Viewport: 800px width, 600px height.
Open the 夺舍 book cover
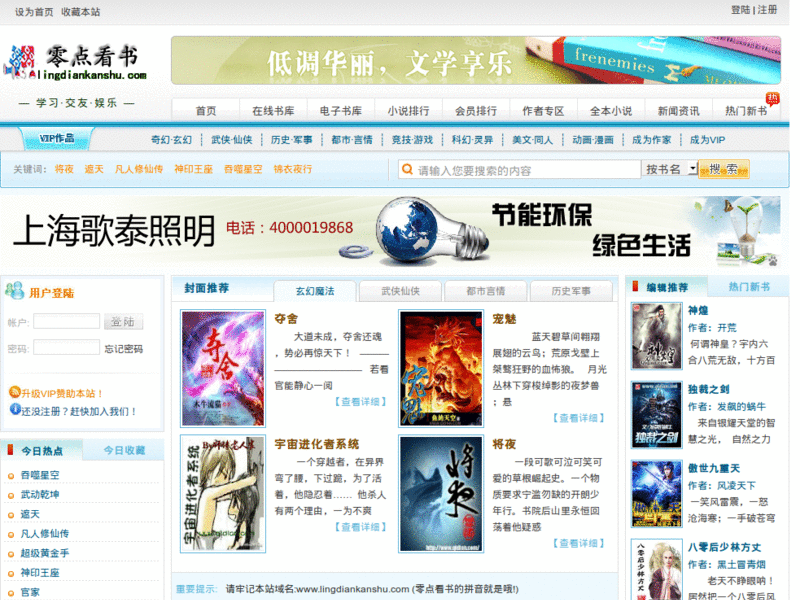(223, 368)
